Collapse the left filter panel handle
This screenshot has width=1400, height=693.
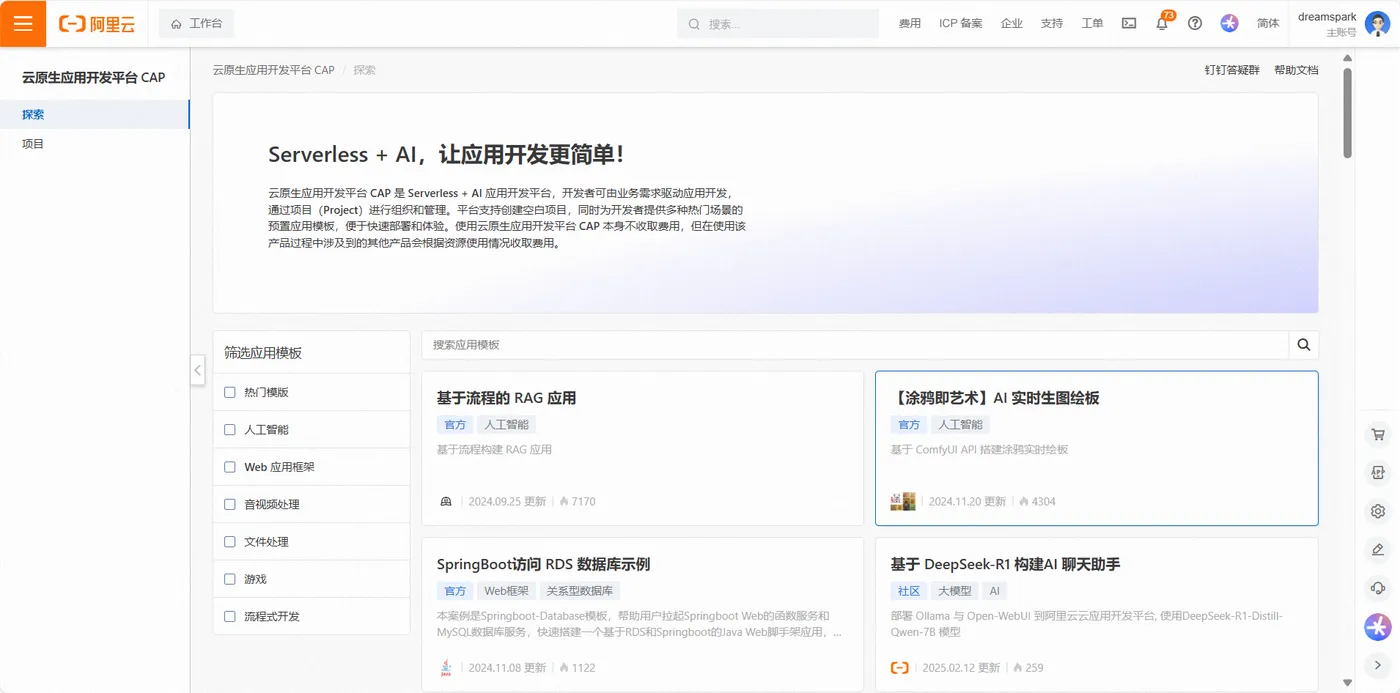click(198, 370)
